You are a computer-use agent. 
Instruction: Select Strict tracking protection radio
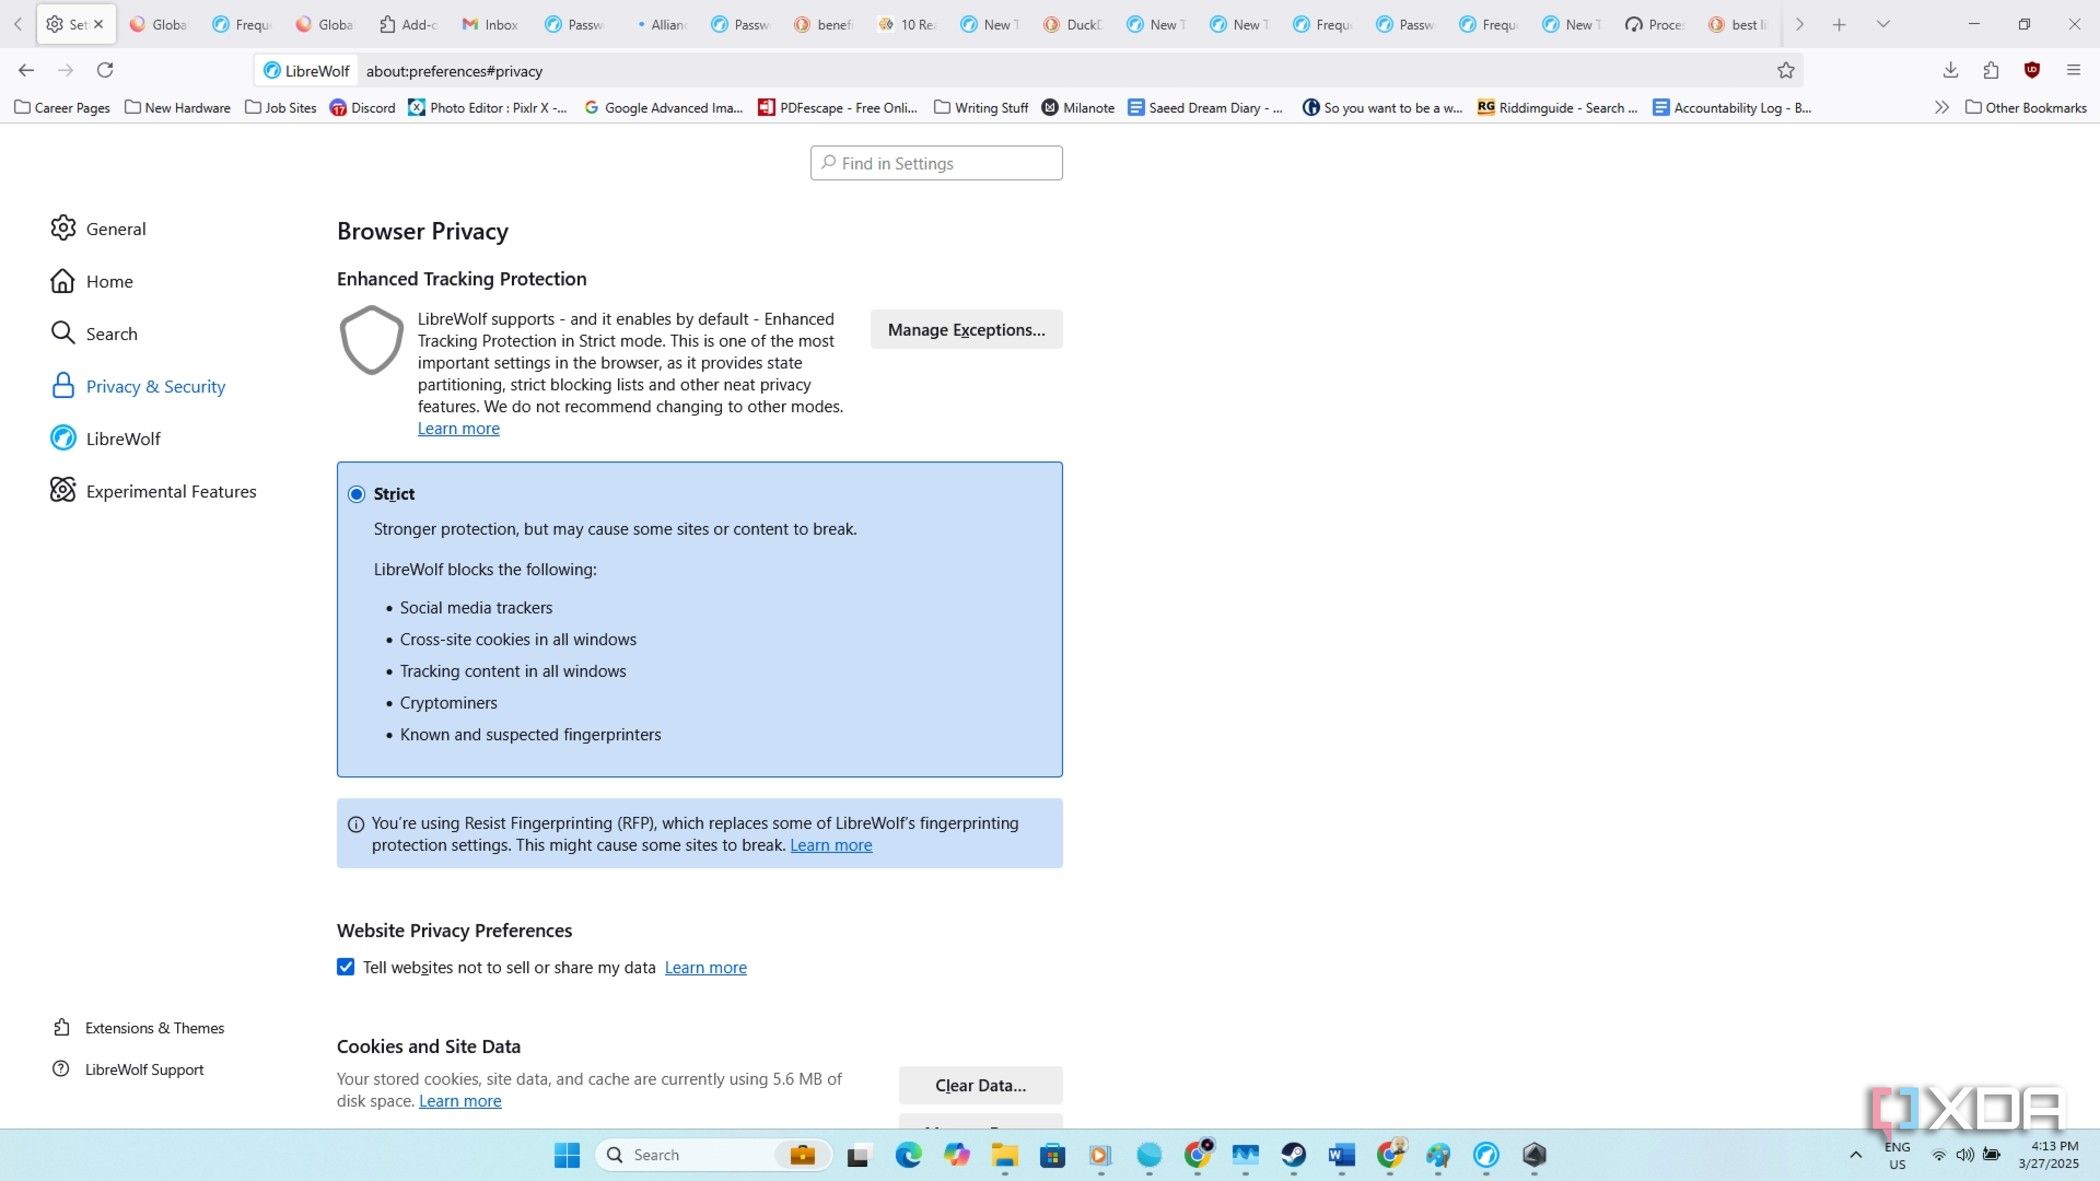pyautogui.click(x=356, y=494)
